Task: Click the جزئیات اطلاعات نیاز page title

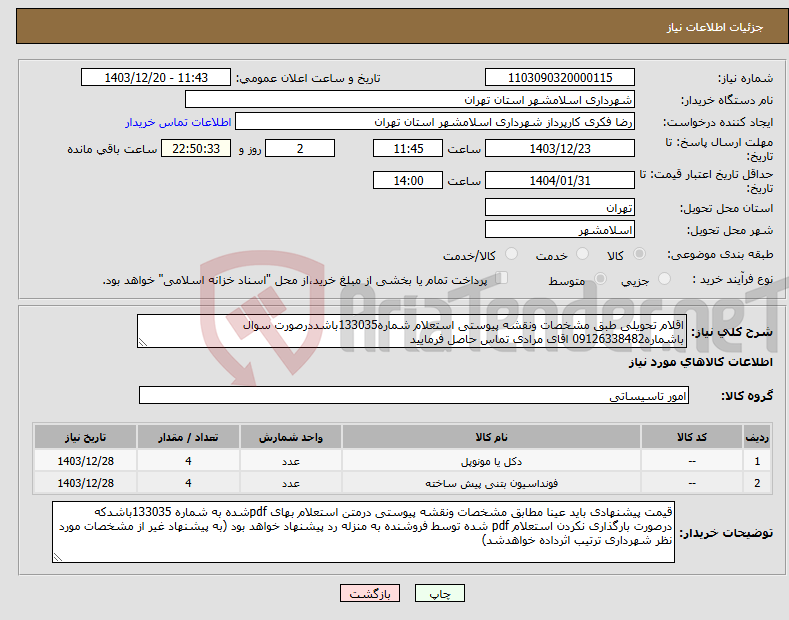Action: tap(715, 27)
